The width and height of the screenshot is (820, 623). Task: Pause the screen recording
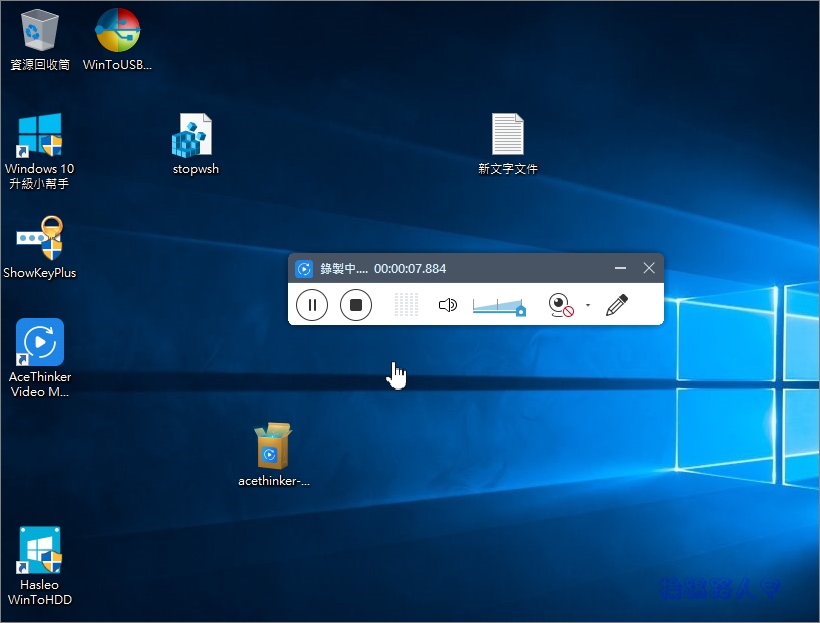(x=312, y=305)
